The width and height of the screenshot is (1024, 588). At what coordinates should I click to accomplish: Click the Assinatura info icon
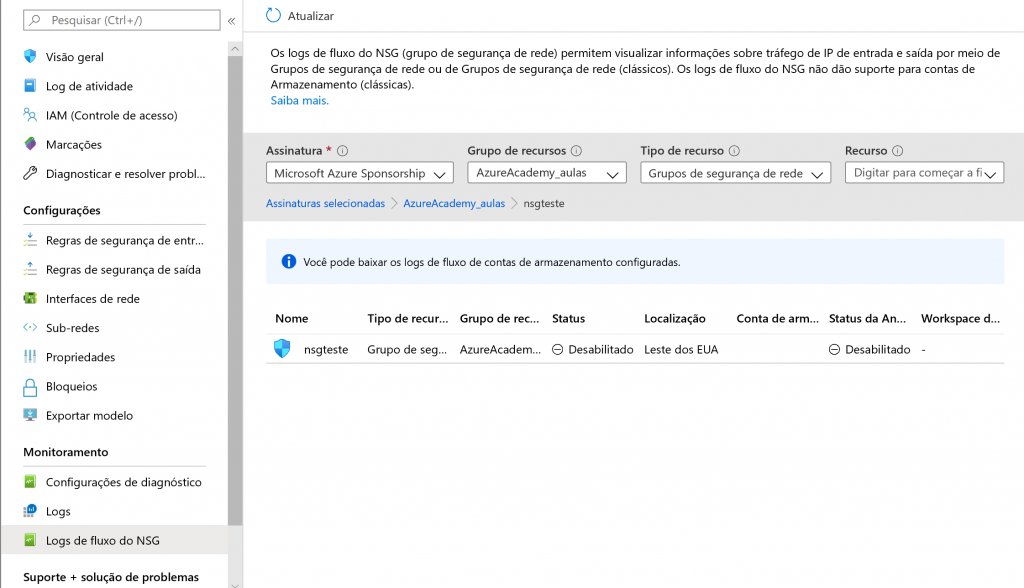[x=343, y=151]
